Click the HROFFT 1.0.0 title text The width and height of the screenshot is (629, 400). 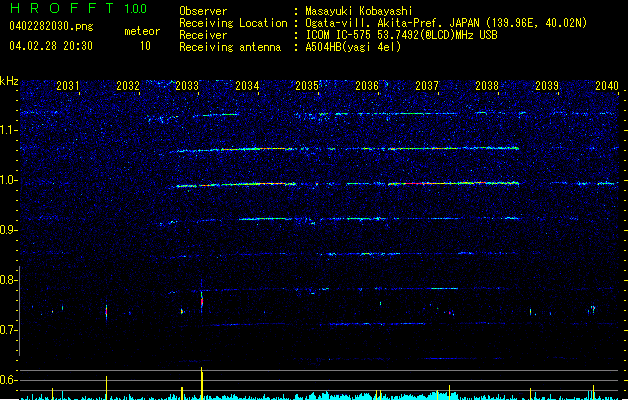[x=78, y=8]
